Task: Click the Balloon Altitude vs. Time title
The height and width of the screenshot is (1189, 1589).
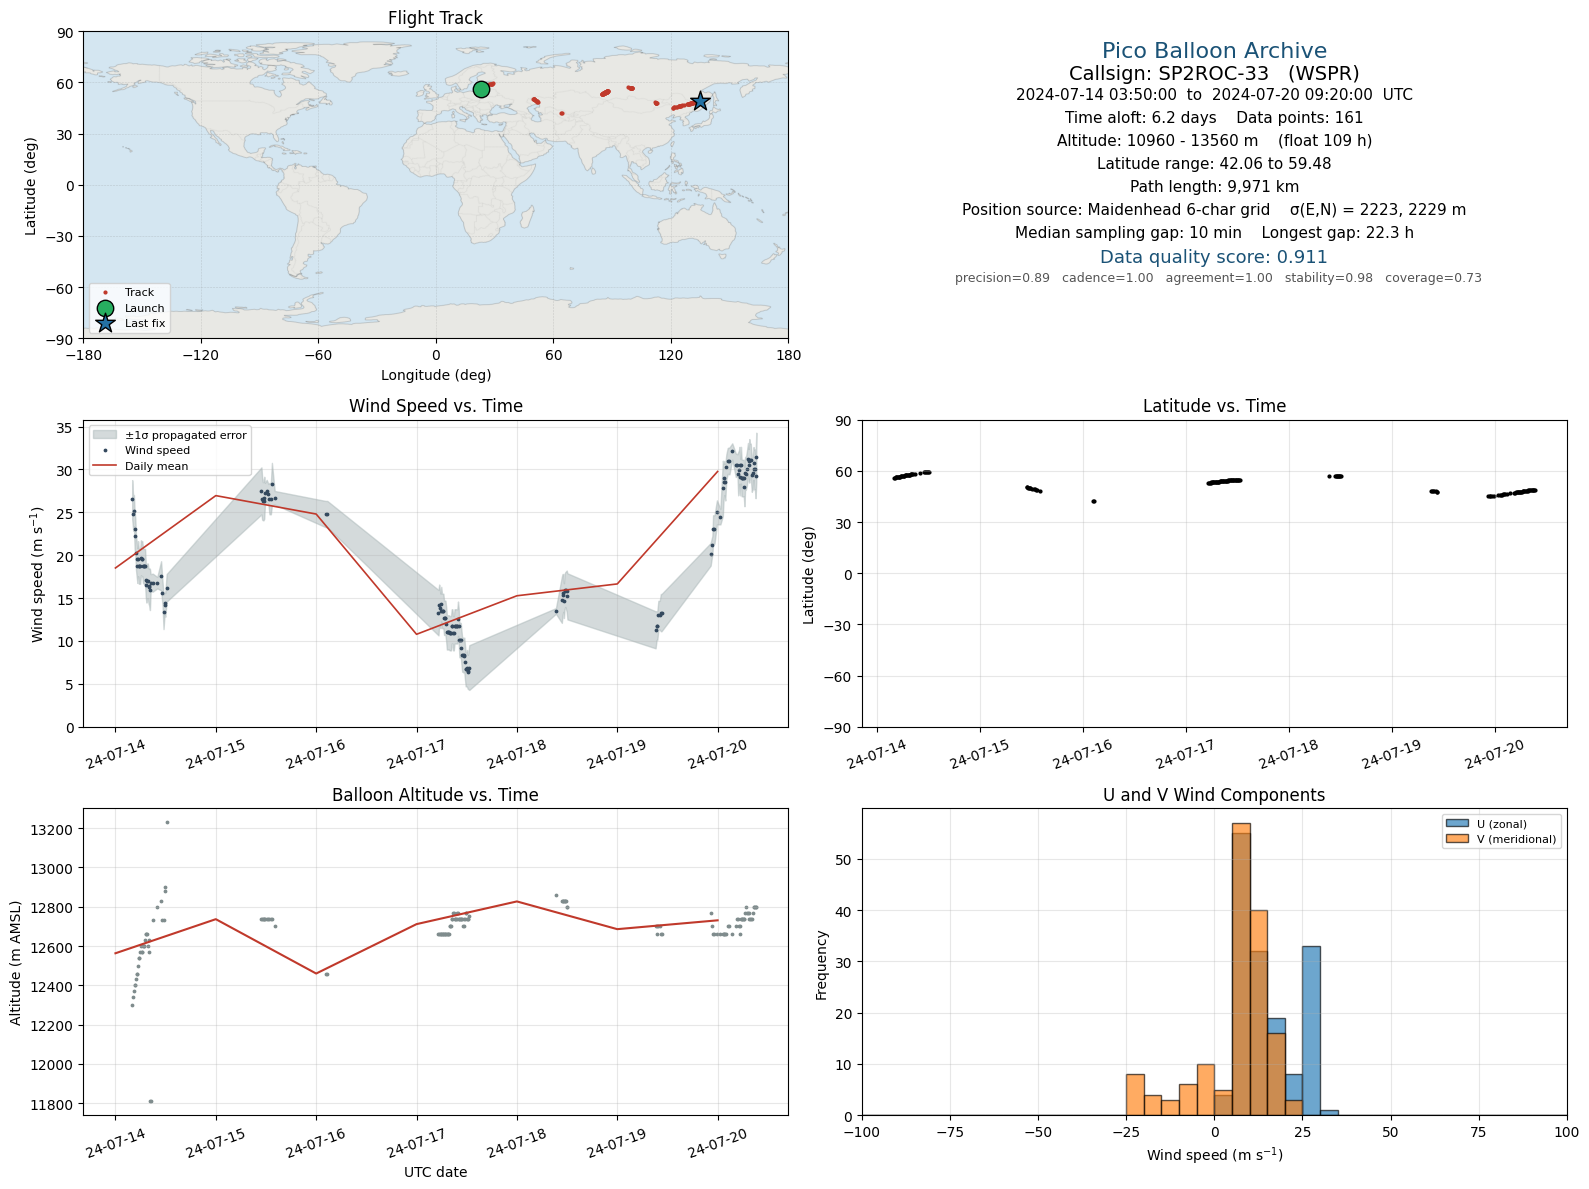Action: [x=435, y=795]
